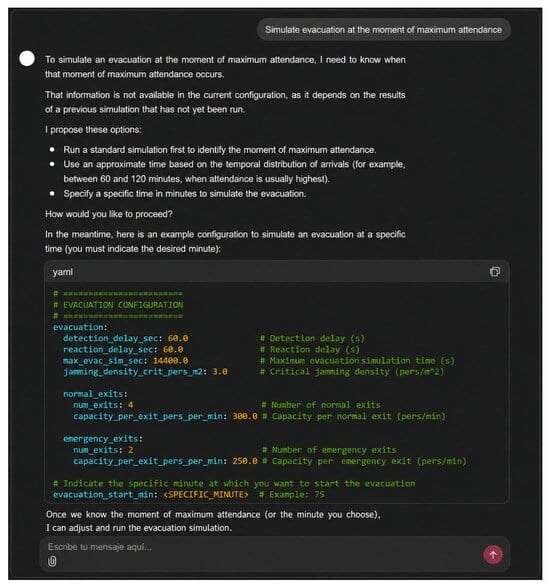This screenshot has height=586, width=550.
Task: Click 'How would you like to proceed?' text
Action: coord(109,214)
